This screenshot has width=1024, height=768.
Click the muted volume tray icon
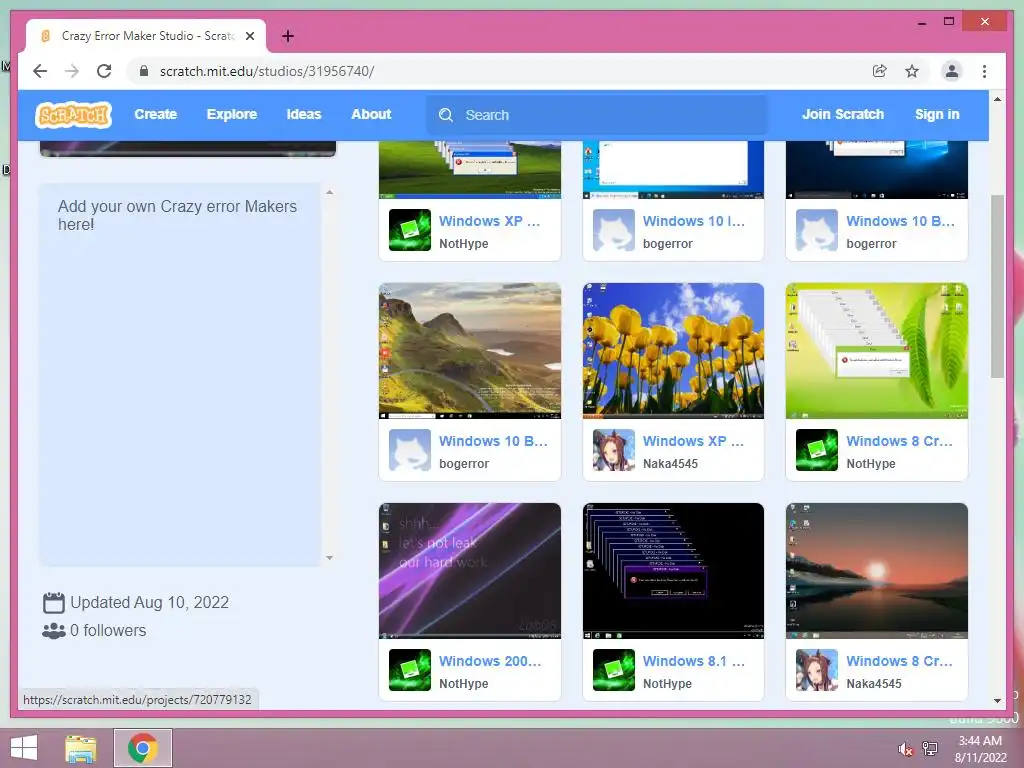click(906, 749)
